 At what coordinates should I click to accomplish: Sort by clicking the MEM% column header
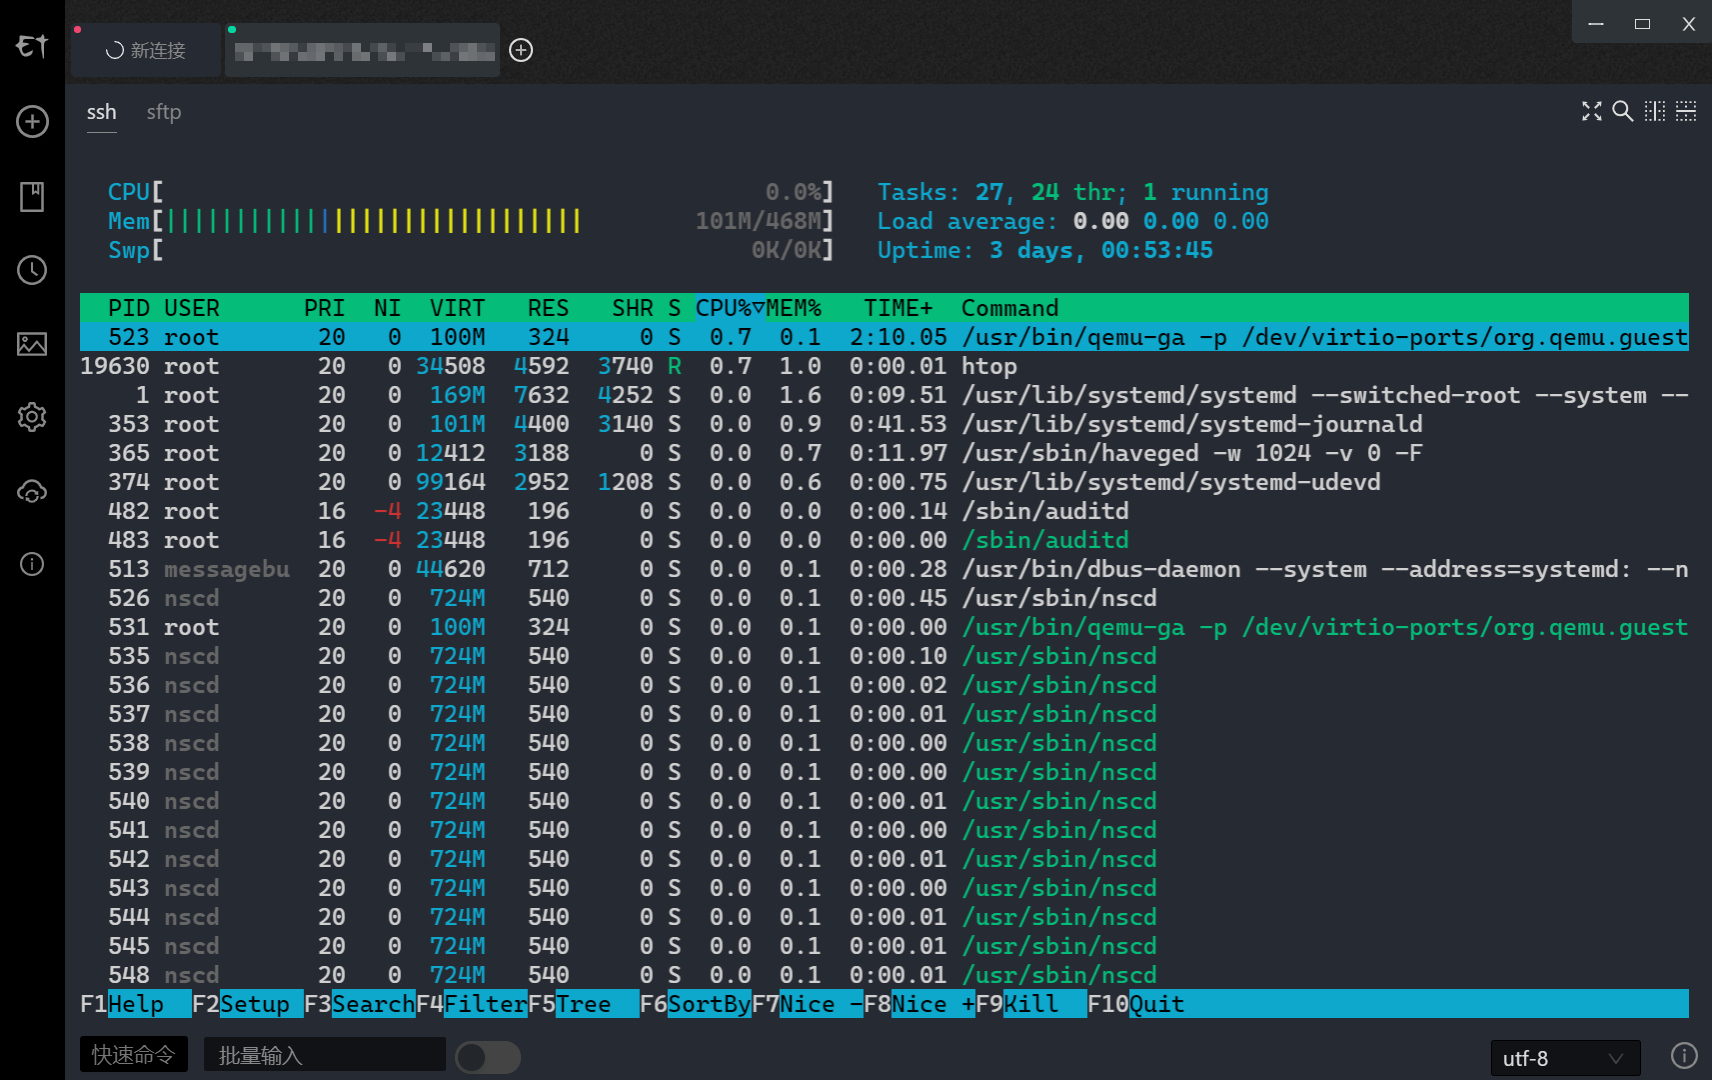click(x=794, y=308)
